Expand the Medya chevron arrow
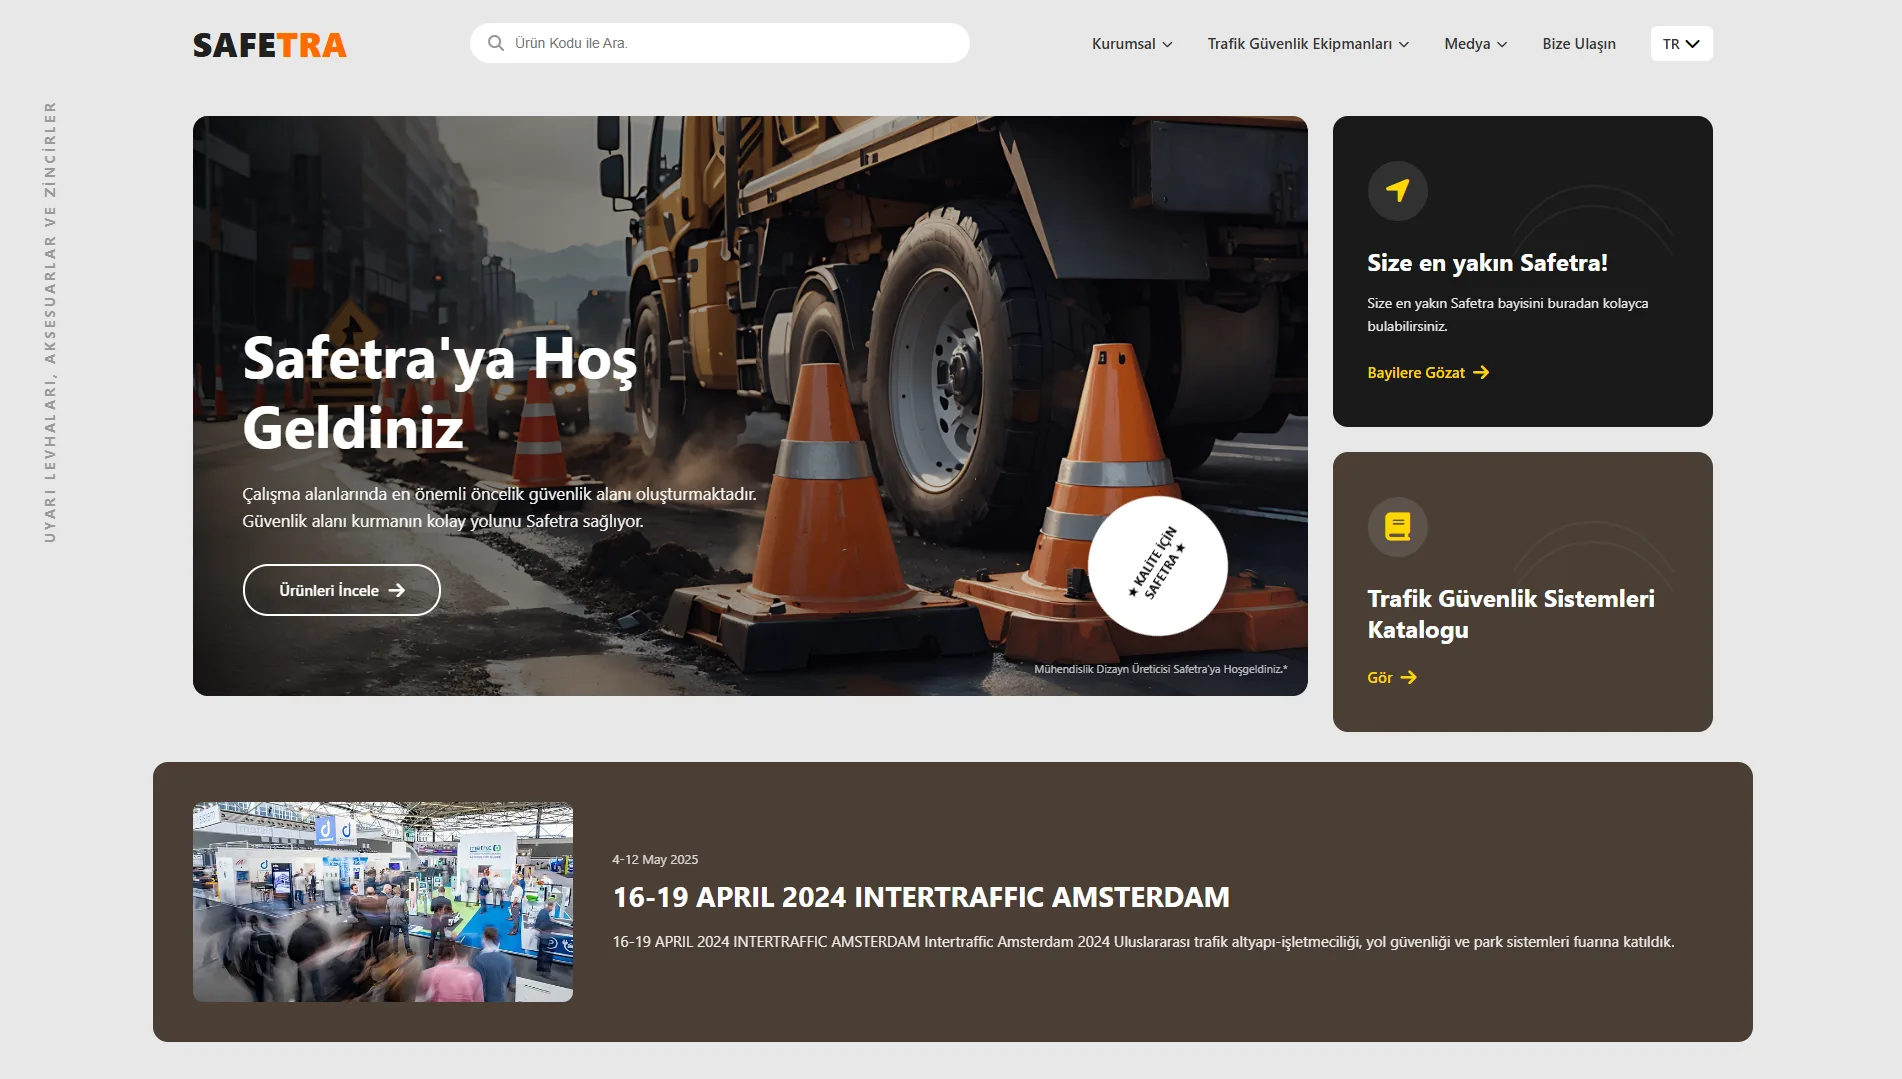The image size is (1902, 1079). pos(1502,44)
